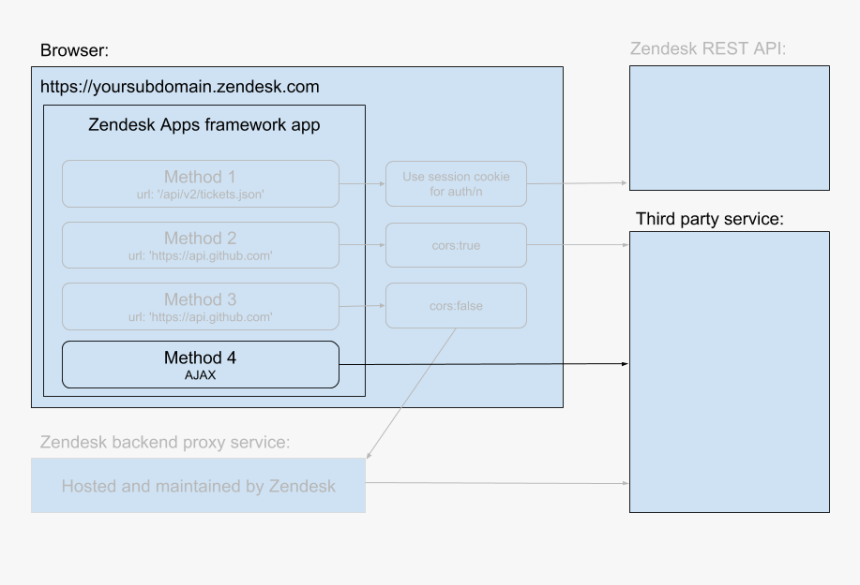860x585 pixels.
Task: Click the 'Zendesk backend proxy service:' label
Action: pos(165,442)
